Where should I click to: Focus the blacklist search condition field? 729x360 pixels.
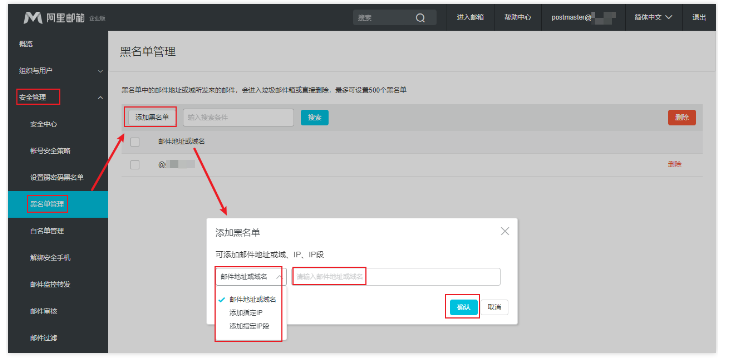pyautogui.click(x=239, y=118)
